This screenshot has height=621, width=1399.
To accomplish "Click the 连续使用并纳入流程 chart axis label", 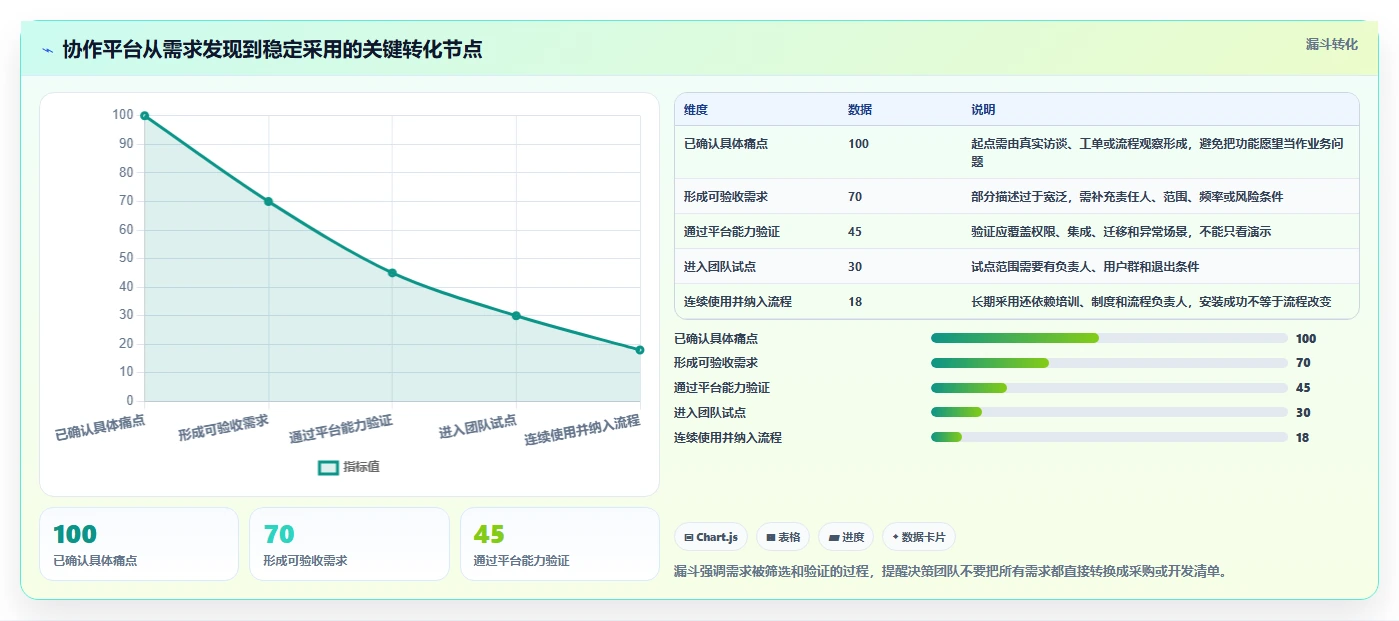I will [582, 430].
